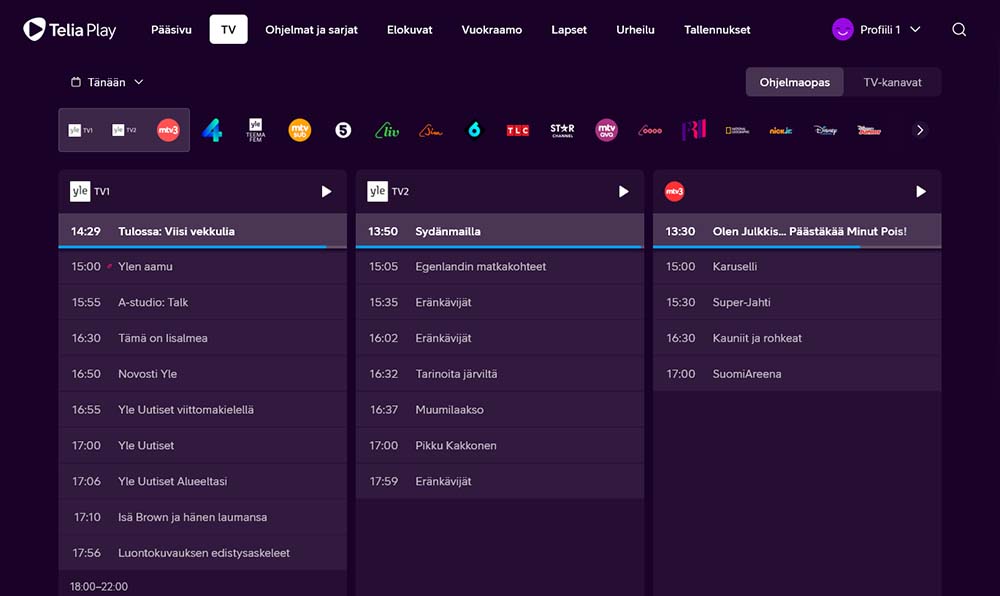This screenshot has width=1000, height=596.
Task: Select the Yle TV1 channel logo in strip
Action: [80, 130]
